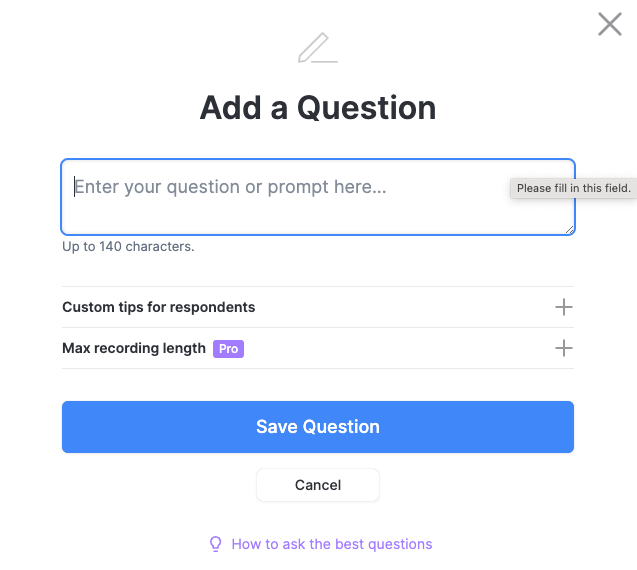The height and width of the screenshot is (570, 637).
Task: Click the purple Pro badge
Action: [x=228, y=349]
